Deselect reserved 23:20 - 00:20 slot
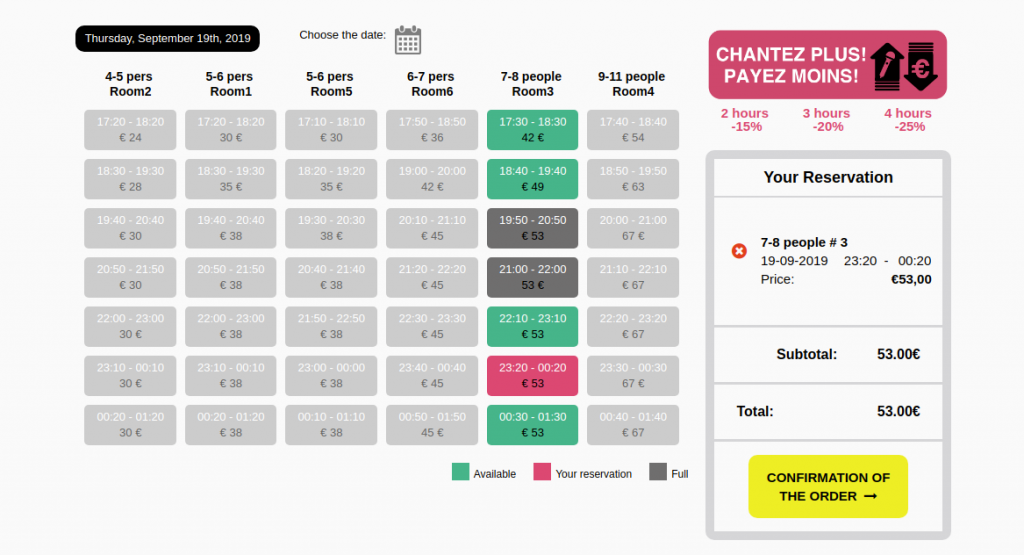 pos(532,375)
